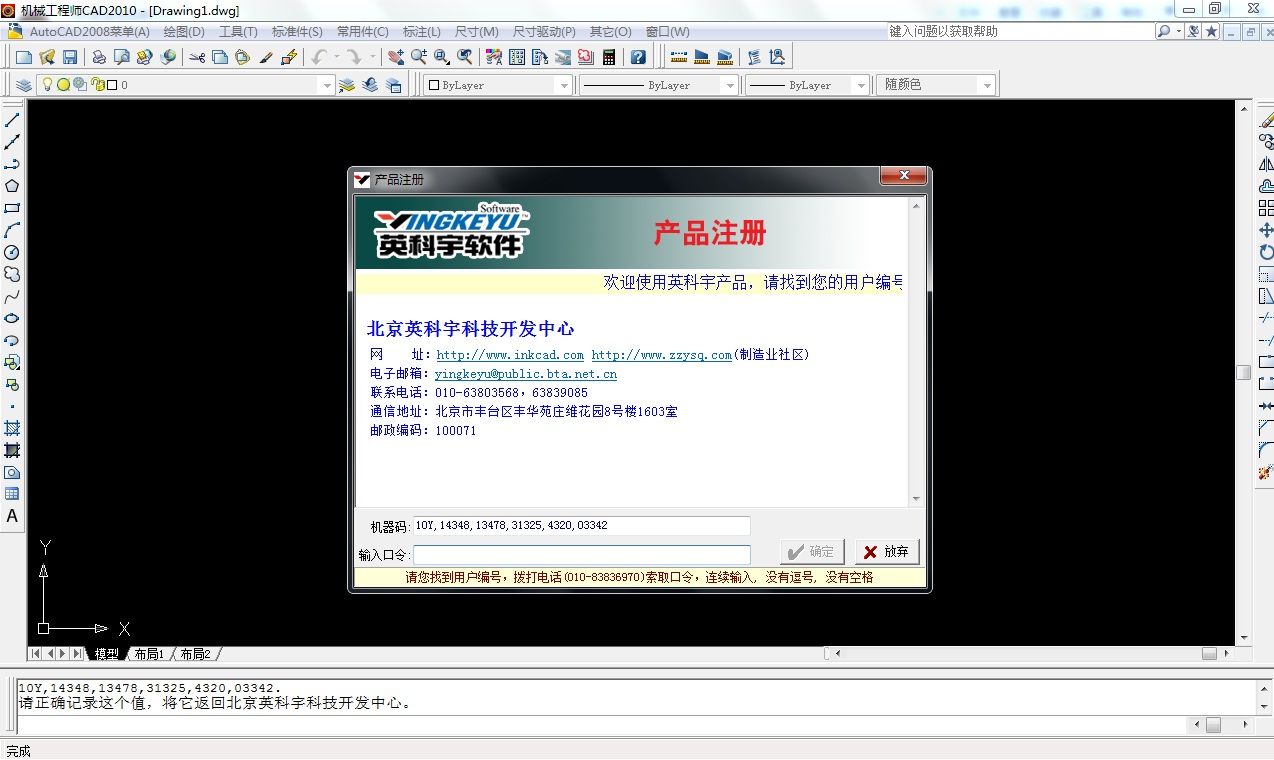
Task: Select the Circle drawing tool
Action: click(12, 252)
